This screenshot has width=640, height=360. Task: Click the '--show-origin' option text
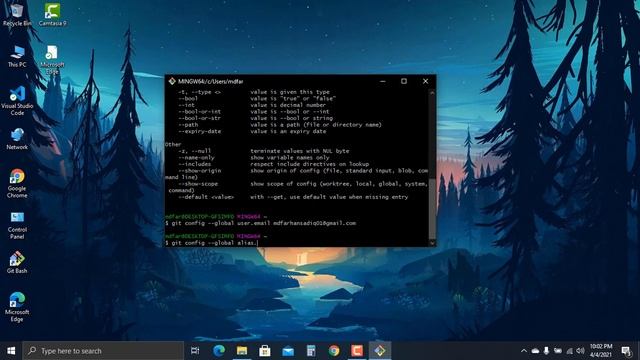pyautogui.click(x=200, y=171)
